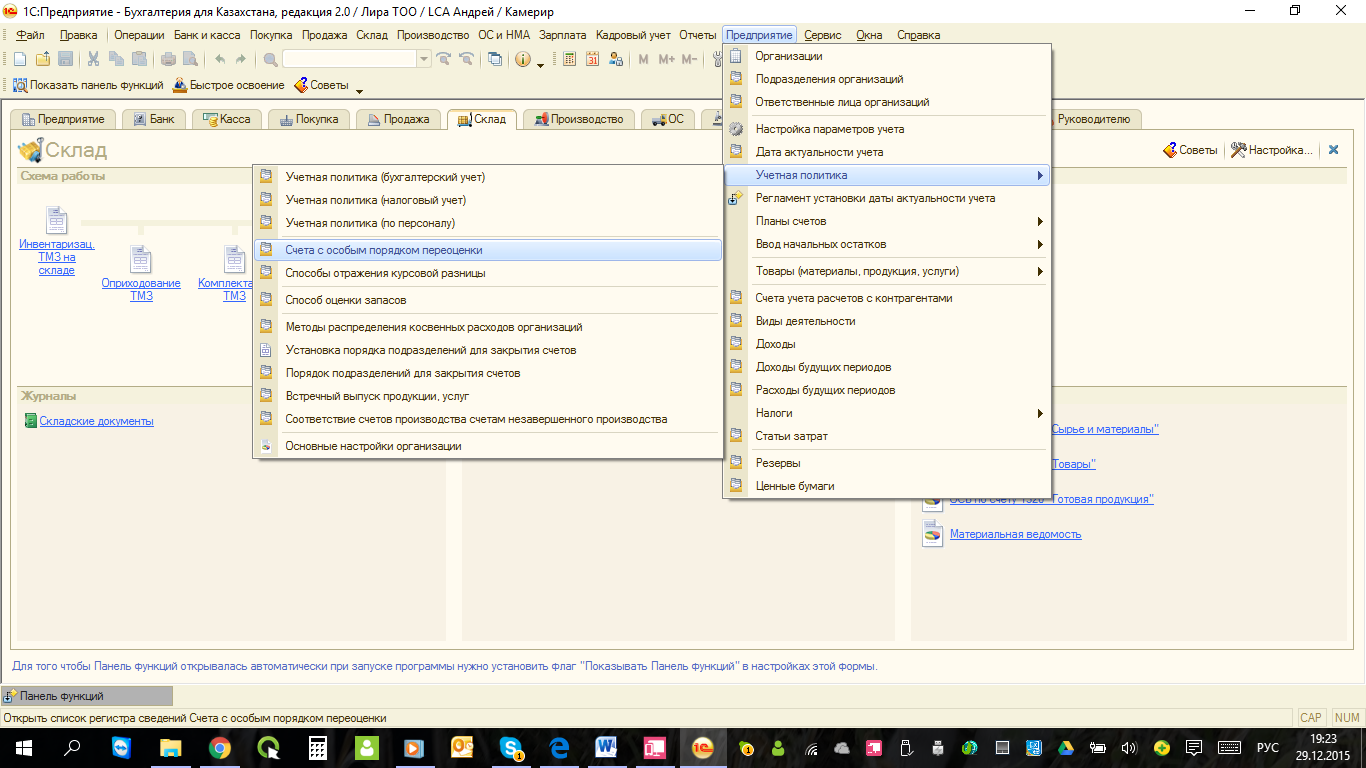Open the Отчеты menu

click(698, 35)
